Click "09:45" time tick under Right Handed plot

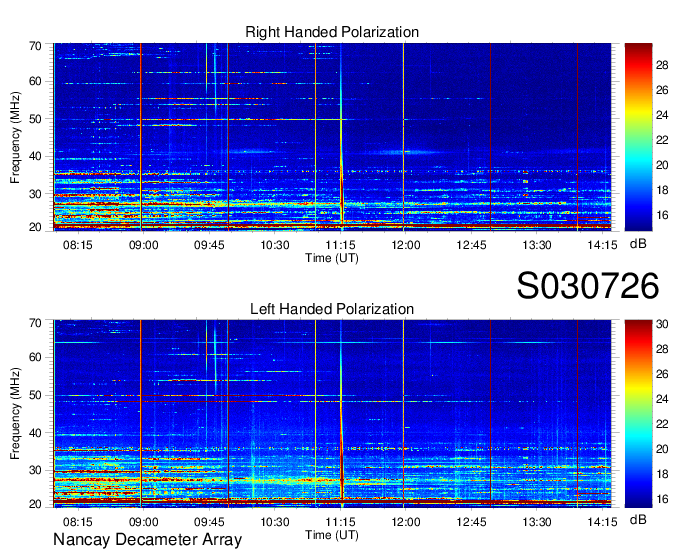point(209,245)
